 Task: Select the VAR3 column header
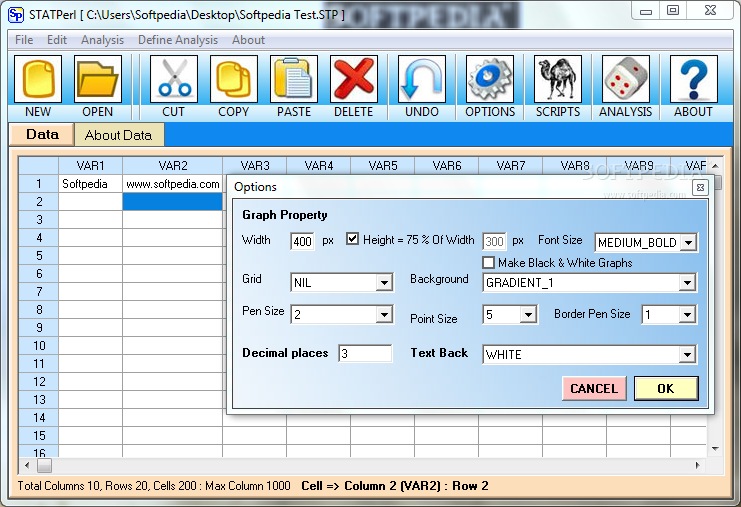pyautogui.click(x=255, y=166)
